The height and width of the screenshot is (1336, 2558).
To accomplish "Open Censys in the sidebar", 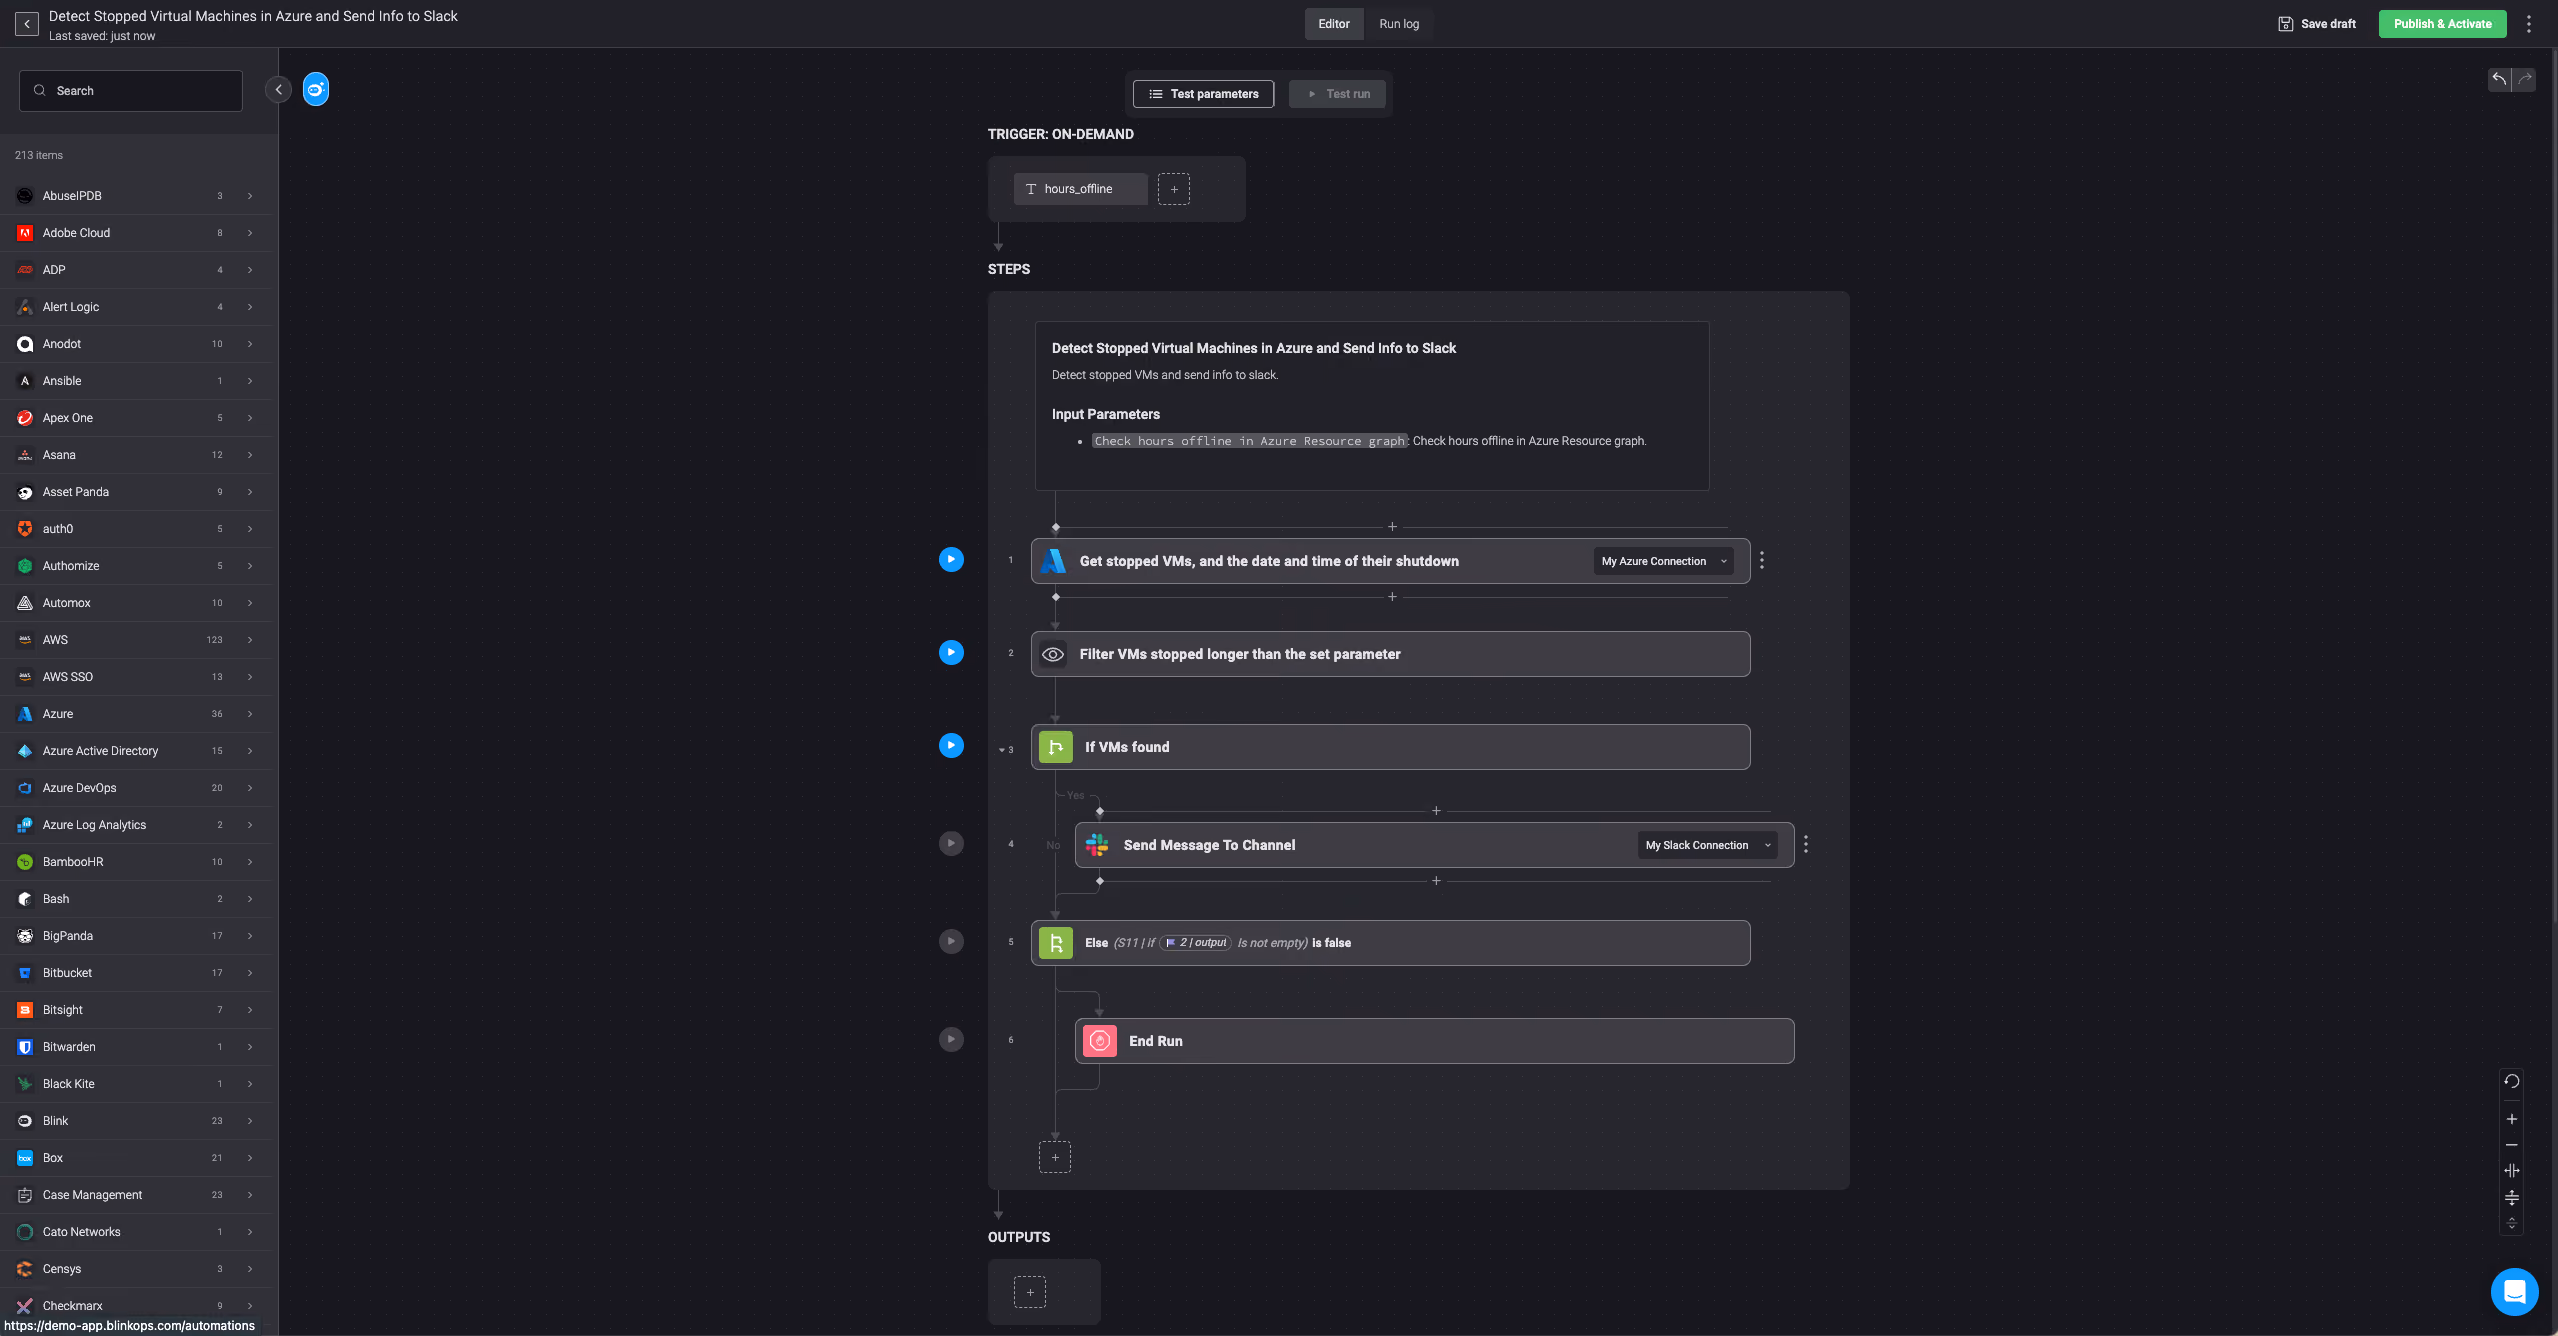I will 136,1269.
